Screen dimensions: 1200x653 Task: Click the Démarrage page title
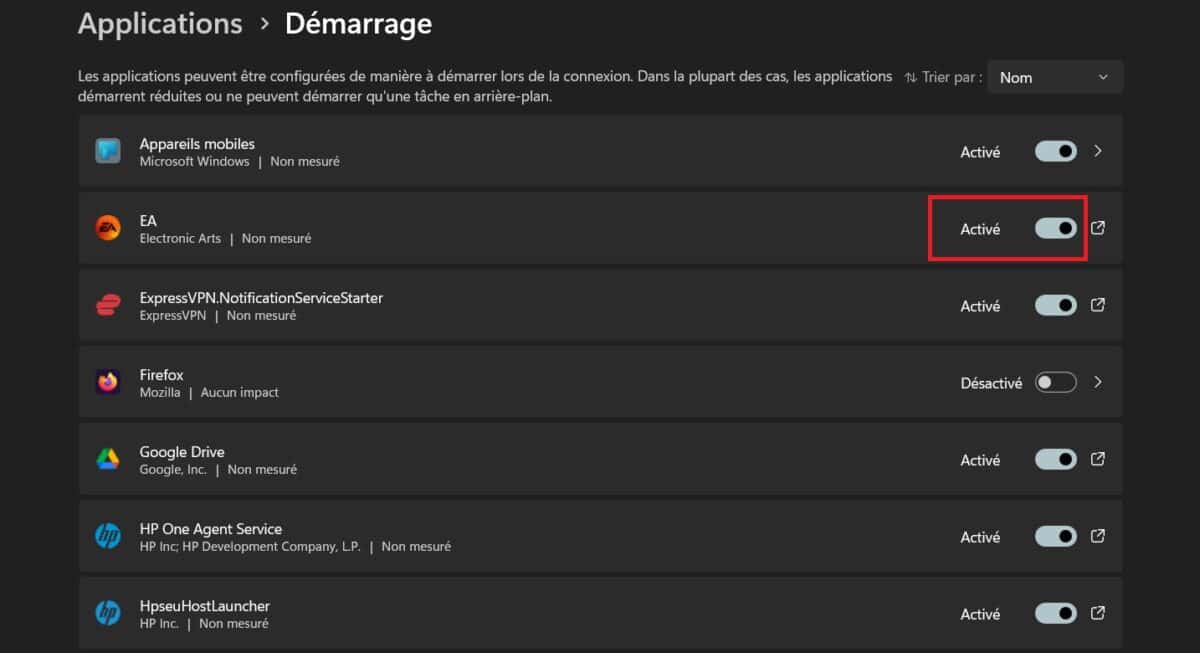pyautogui.click(x=358, y=23)
